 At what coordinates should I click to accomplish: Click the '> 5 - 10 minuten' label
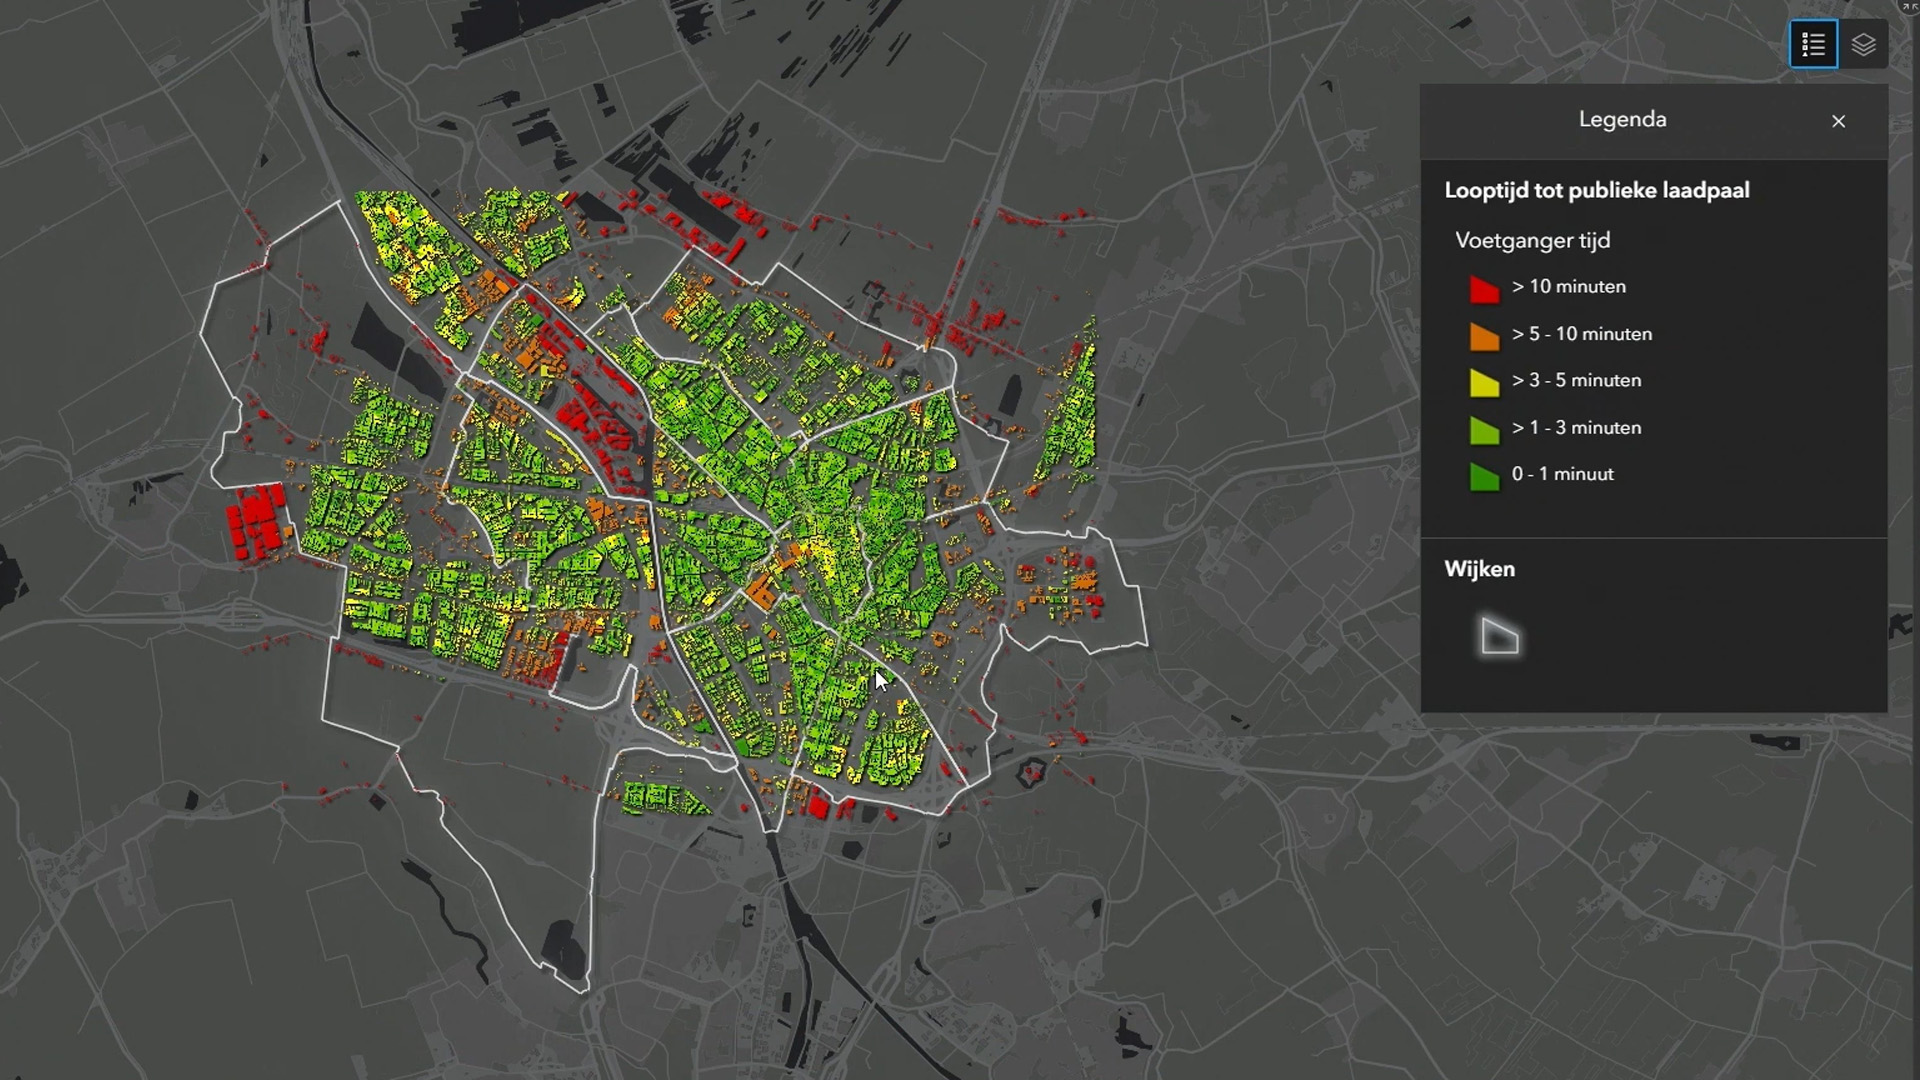click(x=1581, y=334)
